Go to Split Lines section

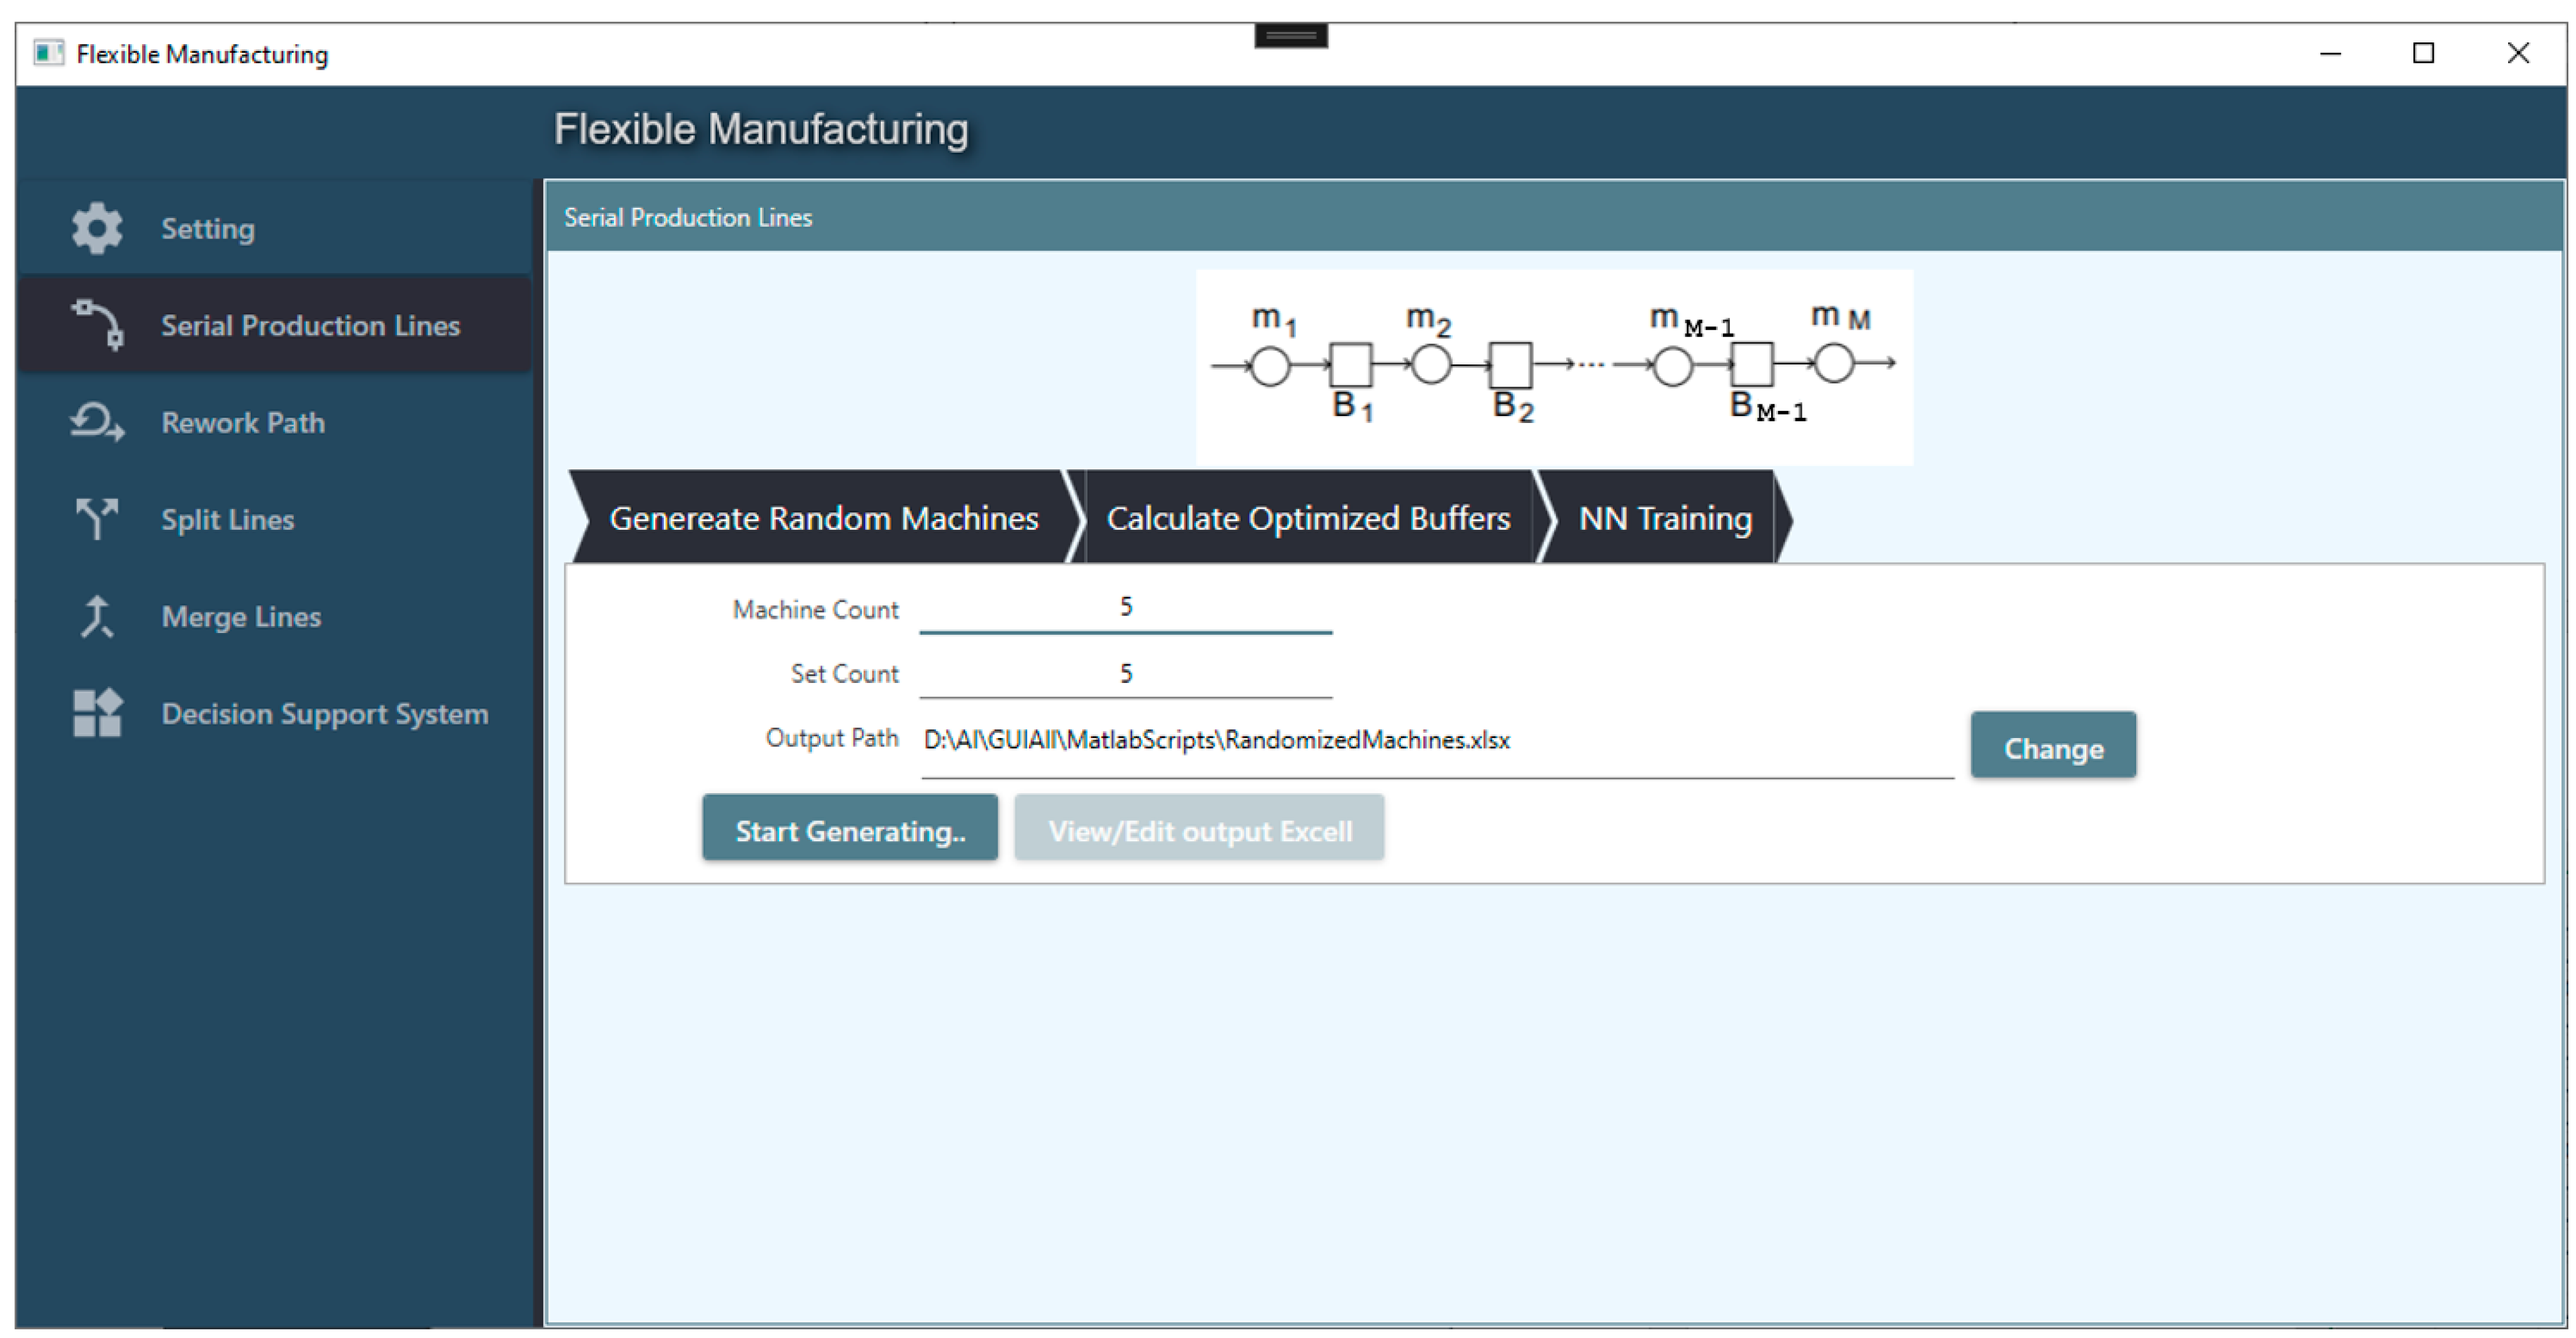point(228,520)
